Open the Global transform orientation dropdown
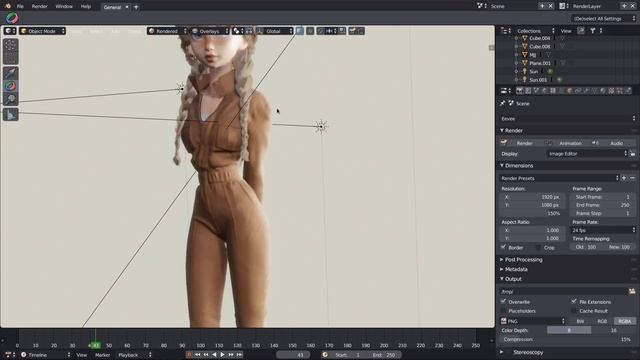 click(x=274, y=31)
